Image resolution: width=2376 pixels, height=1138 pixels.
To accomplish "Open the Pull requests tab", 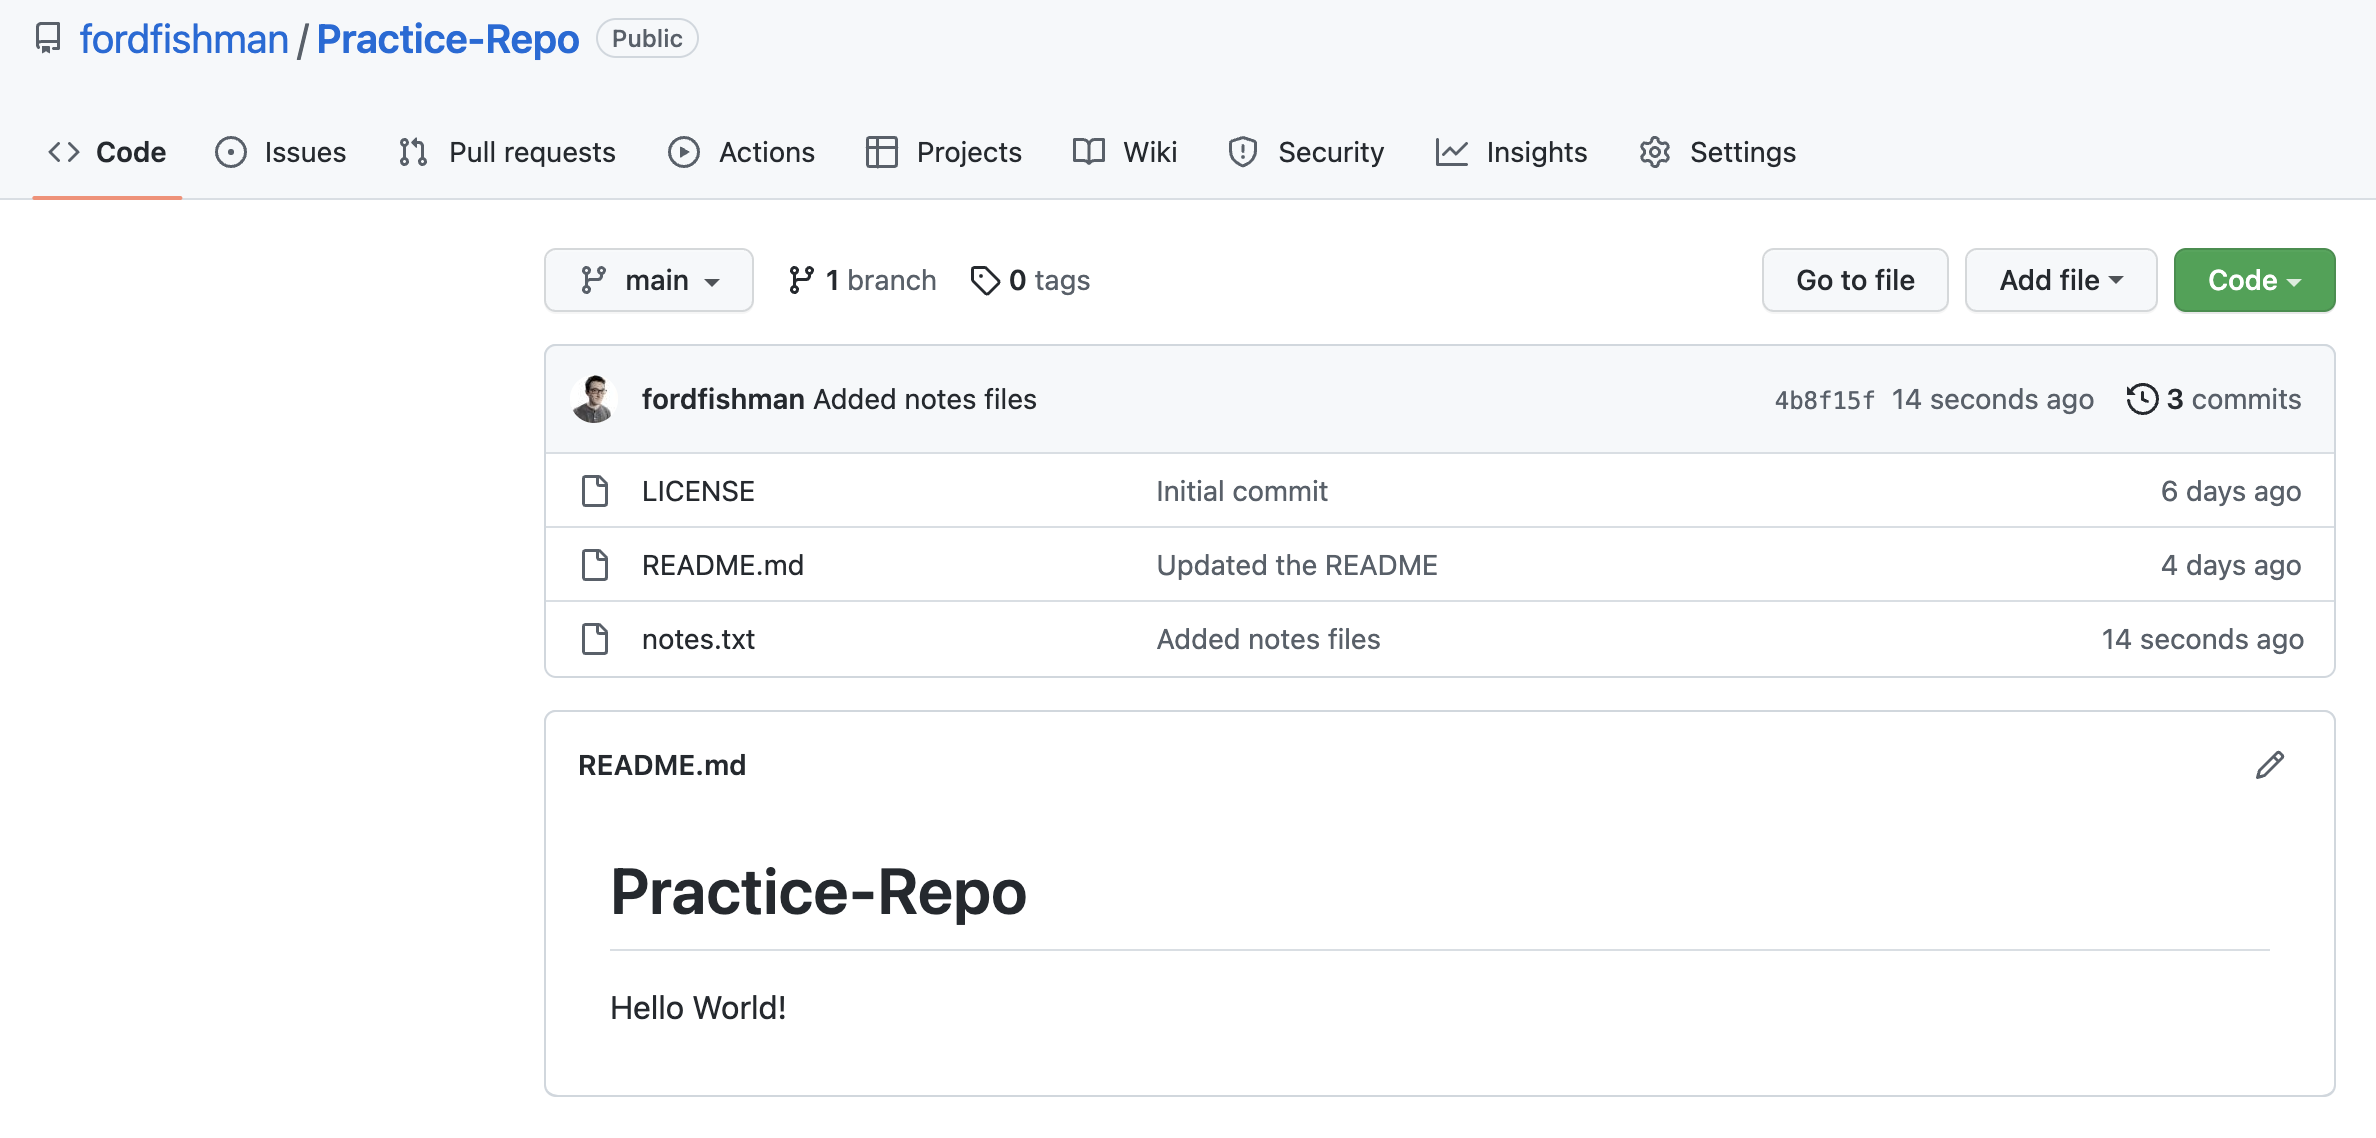I will (x=507, y=152).
